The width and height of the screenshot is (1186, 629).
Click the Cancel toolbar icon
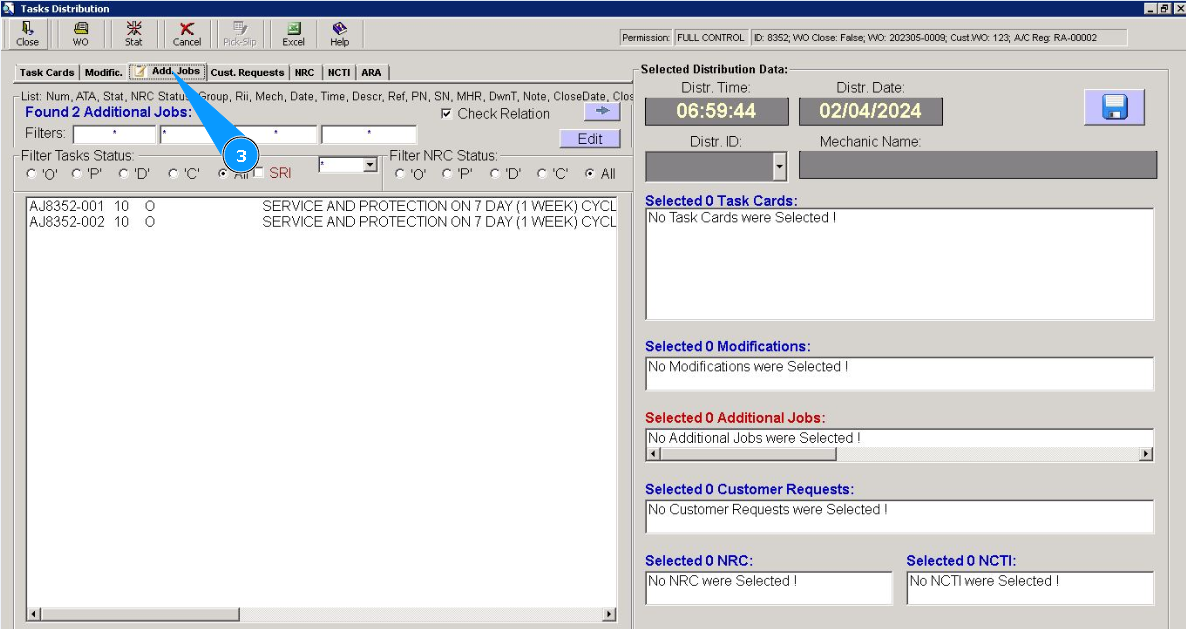click(186, 34)
